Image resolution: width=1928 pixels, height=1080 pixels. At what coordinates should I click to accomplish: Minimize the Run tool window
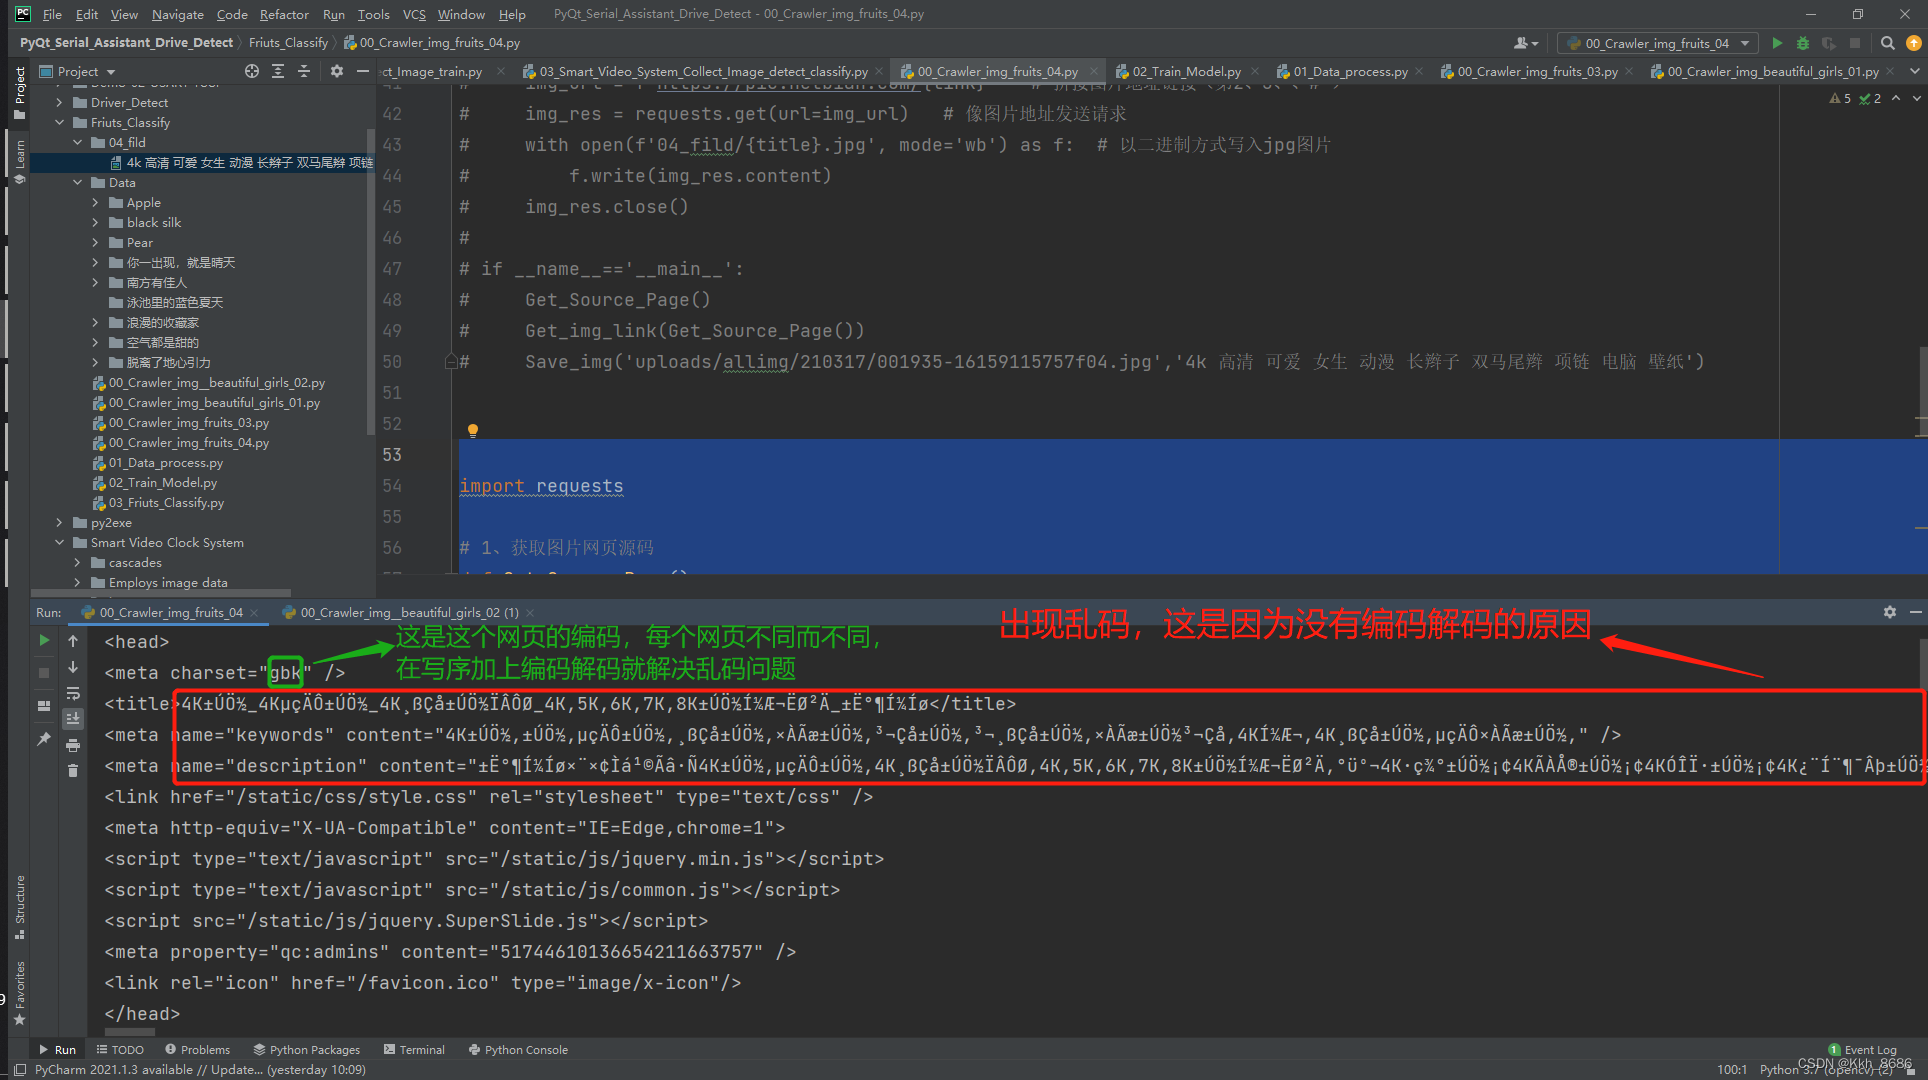[x=1915, y=612]
